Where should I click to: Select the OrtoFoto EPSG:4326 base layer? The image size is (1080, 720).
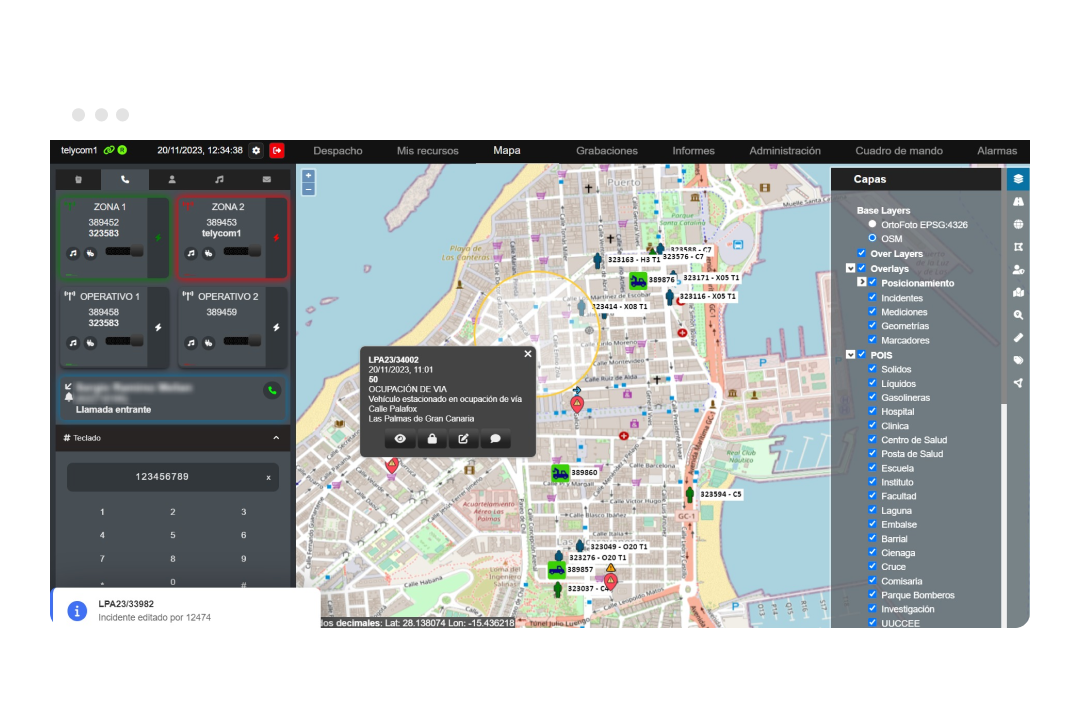point(872,224)
